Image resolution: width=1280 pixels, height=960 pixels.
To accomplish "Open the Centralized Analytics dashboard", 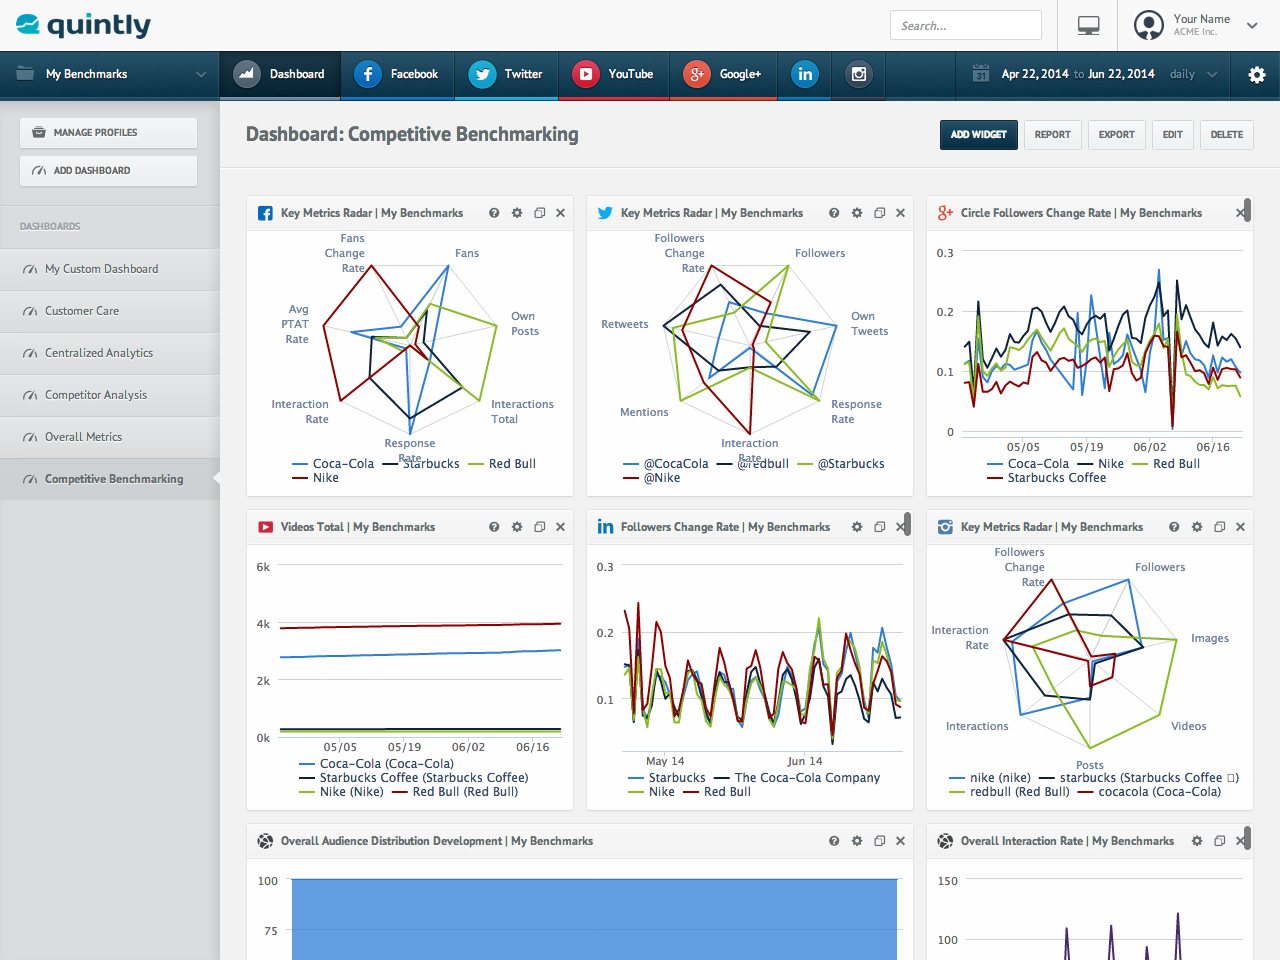I will [x=110, y=353].
